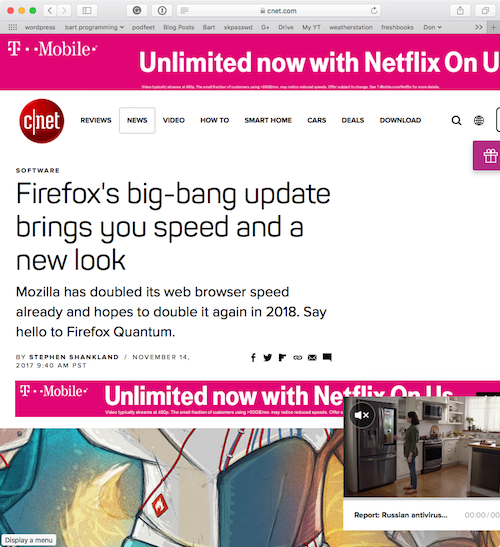Click the CNET logo home link
The height and width of the screenshot is (547, 500).
coord(42,121)
